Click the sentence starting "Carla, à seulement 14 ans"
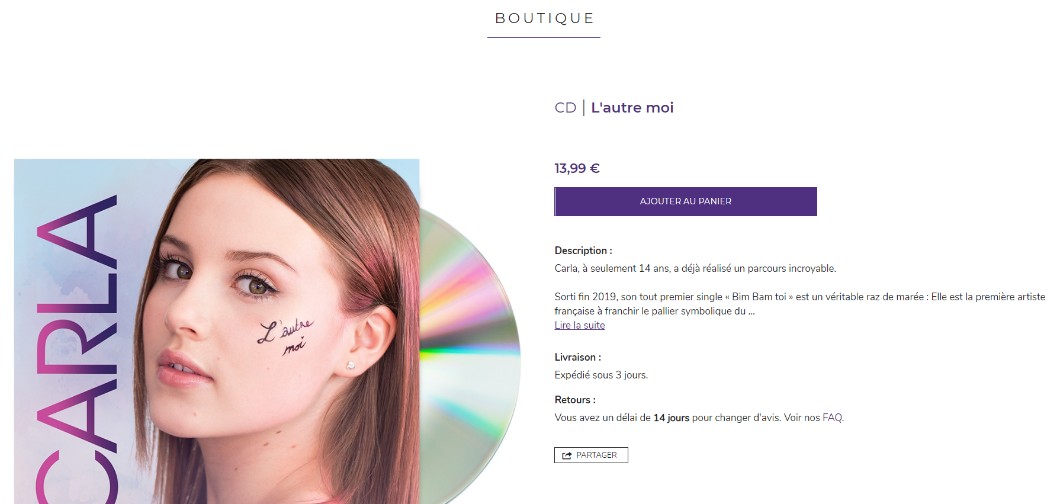Screen dimensions: 1060x504 pos(694,268)
